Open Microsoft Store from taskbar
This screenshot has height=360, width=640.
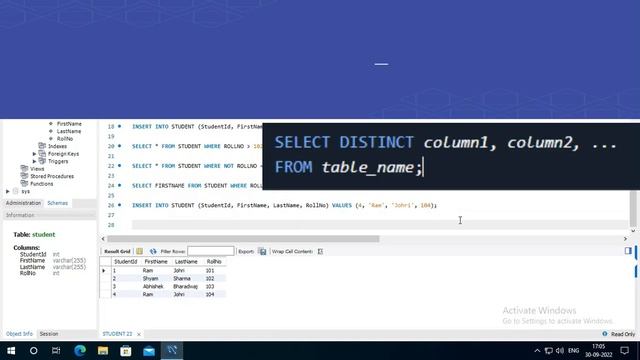click(x=126, y=351)
